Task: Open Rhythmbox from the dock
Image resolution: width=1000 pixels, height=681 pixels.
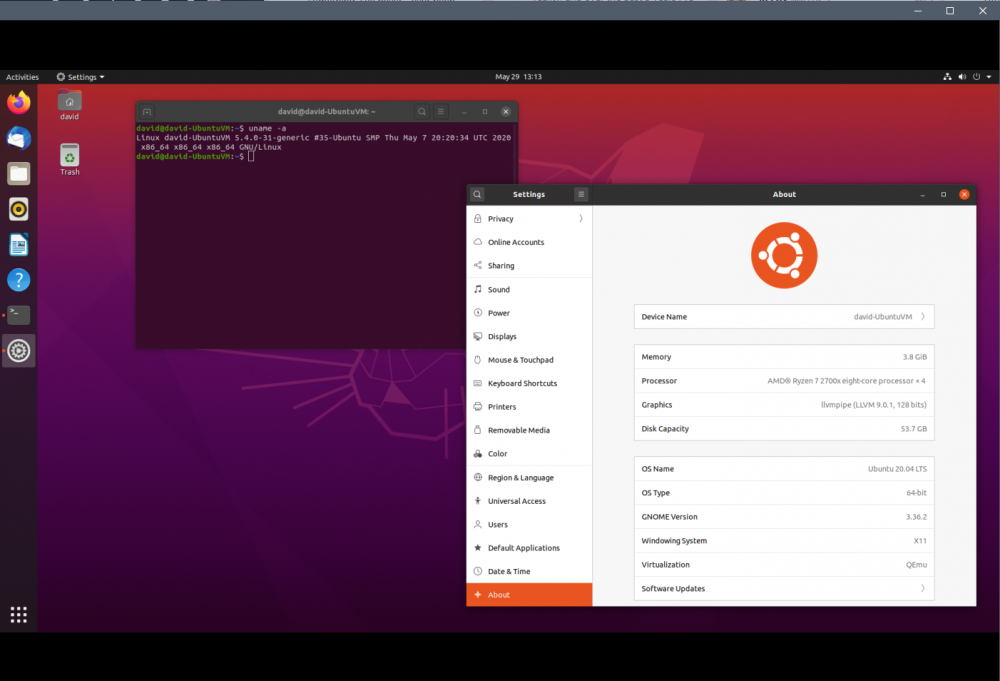Action: pos(18,209)
